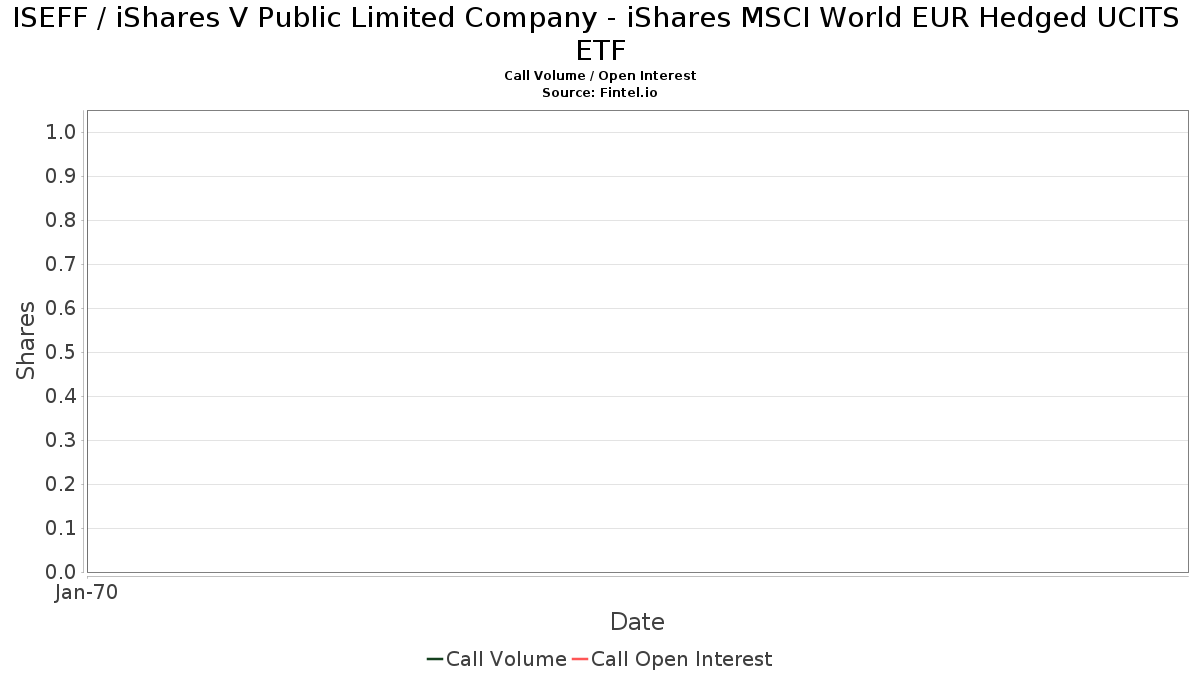Click the 0.0 y-axis tick label
Screen dimensions: 1200x675
61,572
